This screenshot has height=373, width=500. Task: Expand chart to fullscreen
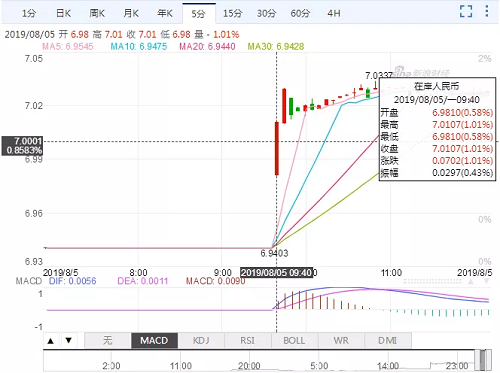pos(466,11)
